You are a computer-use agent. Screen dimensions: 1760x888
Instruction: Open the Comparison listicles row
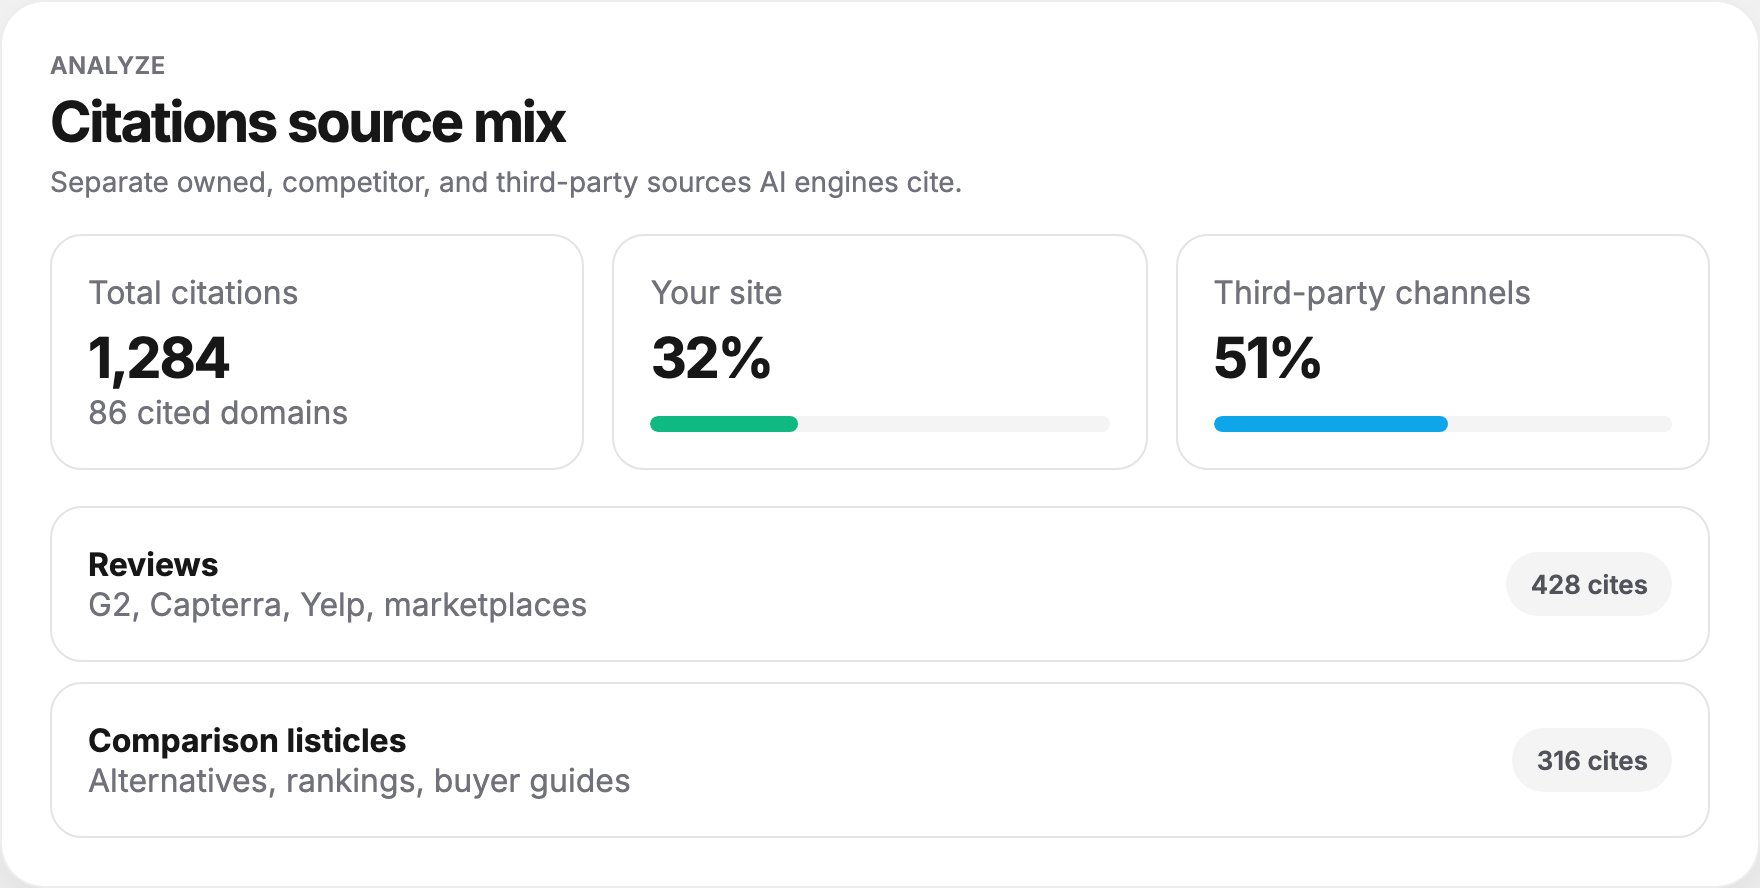coord(880,760)
